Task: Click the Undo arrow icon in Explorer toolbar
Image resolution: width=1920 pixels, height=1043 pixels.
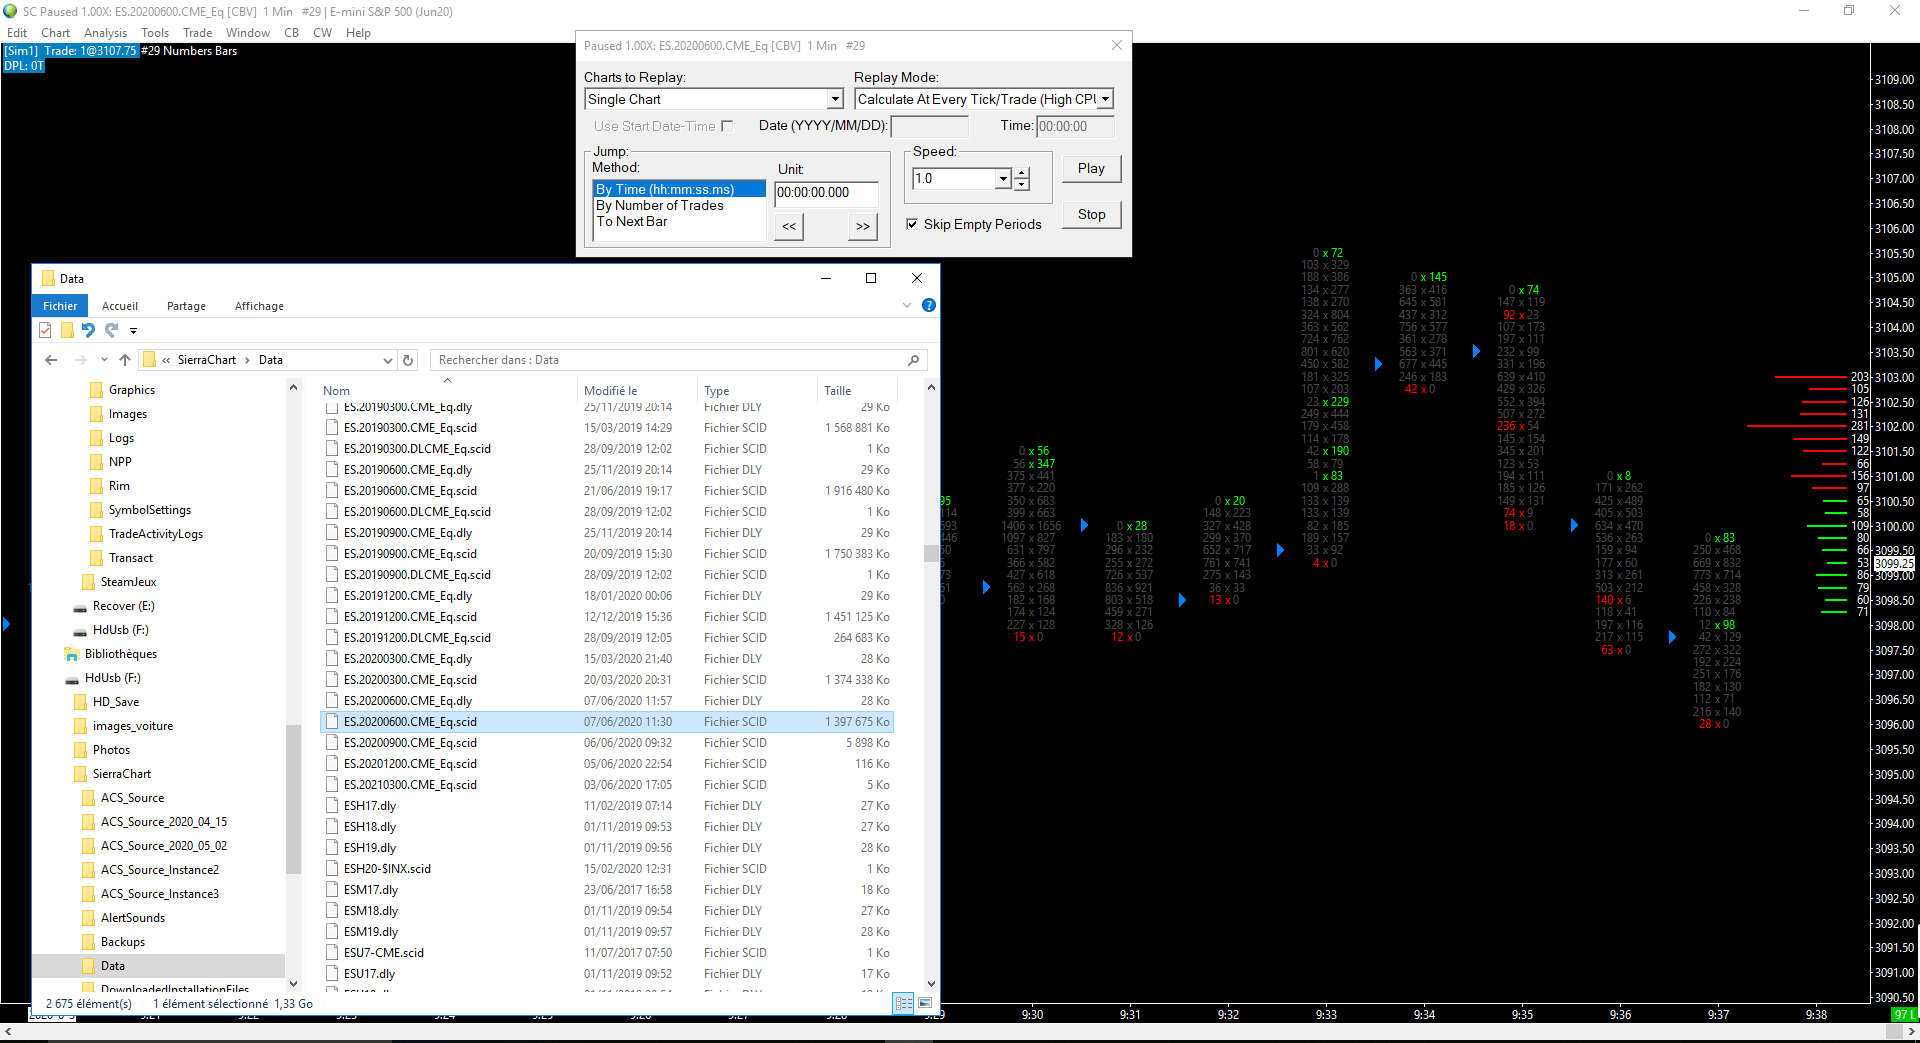Action: coord(89,330)
